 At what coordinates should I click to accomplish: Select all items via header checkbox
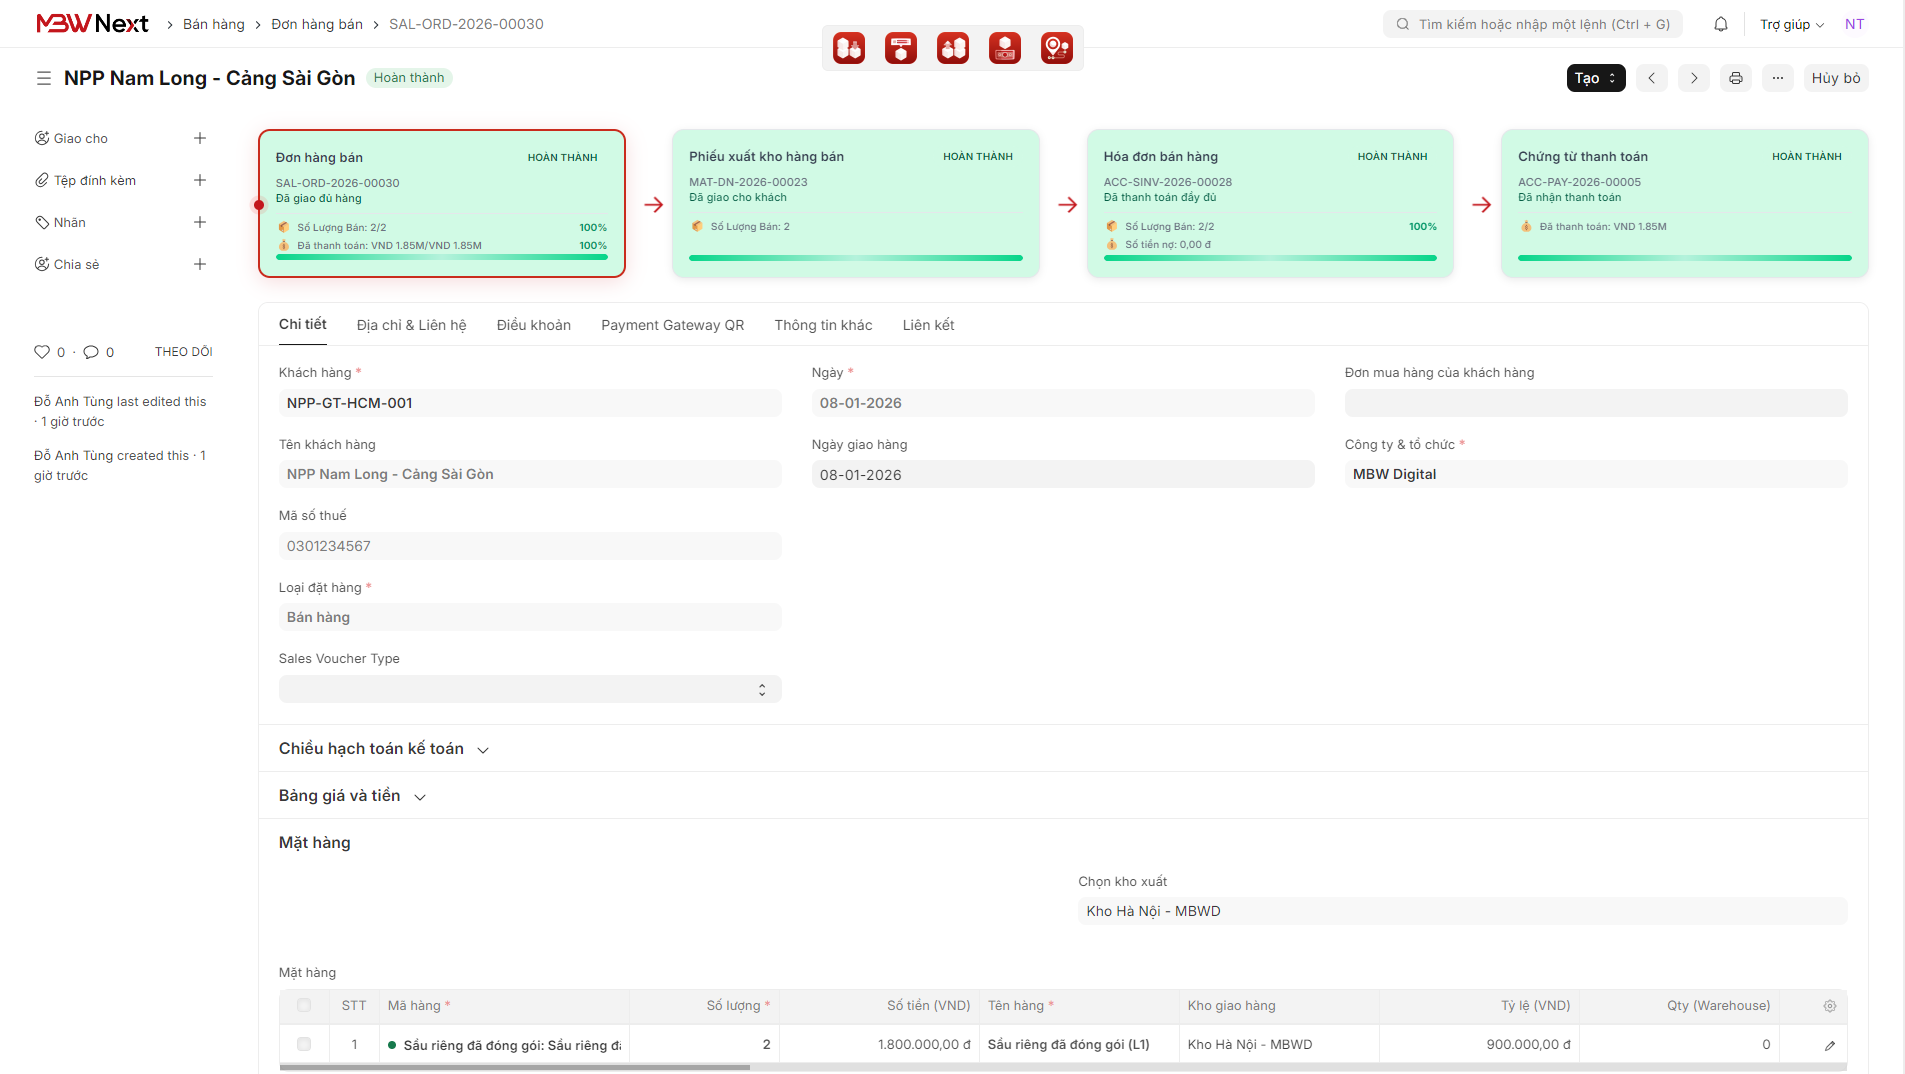click(x=304, y=1005)
